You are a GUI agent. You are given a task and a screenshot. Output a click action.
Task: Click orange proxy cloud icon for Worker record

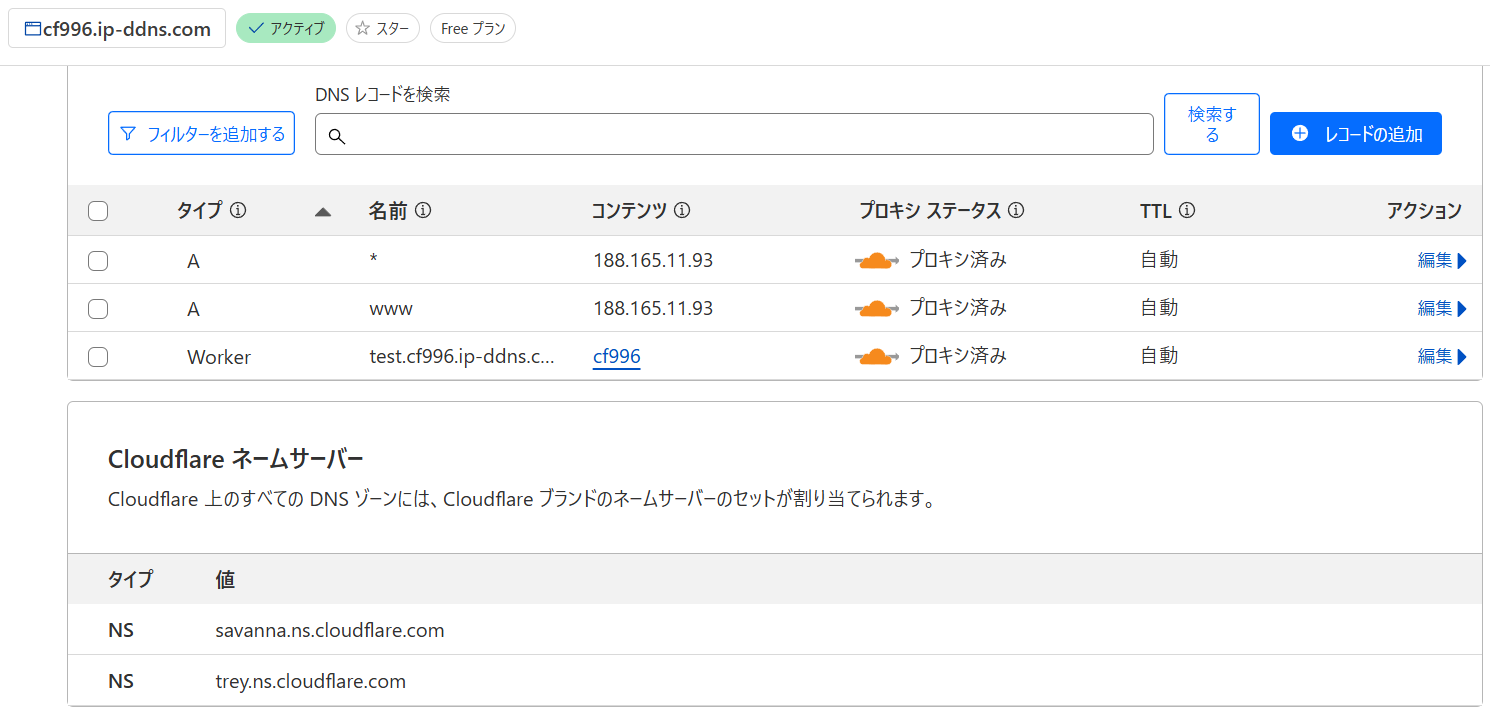tap(876, 357)
